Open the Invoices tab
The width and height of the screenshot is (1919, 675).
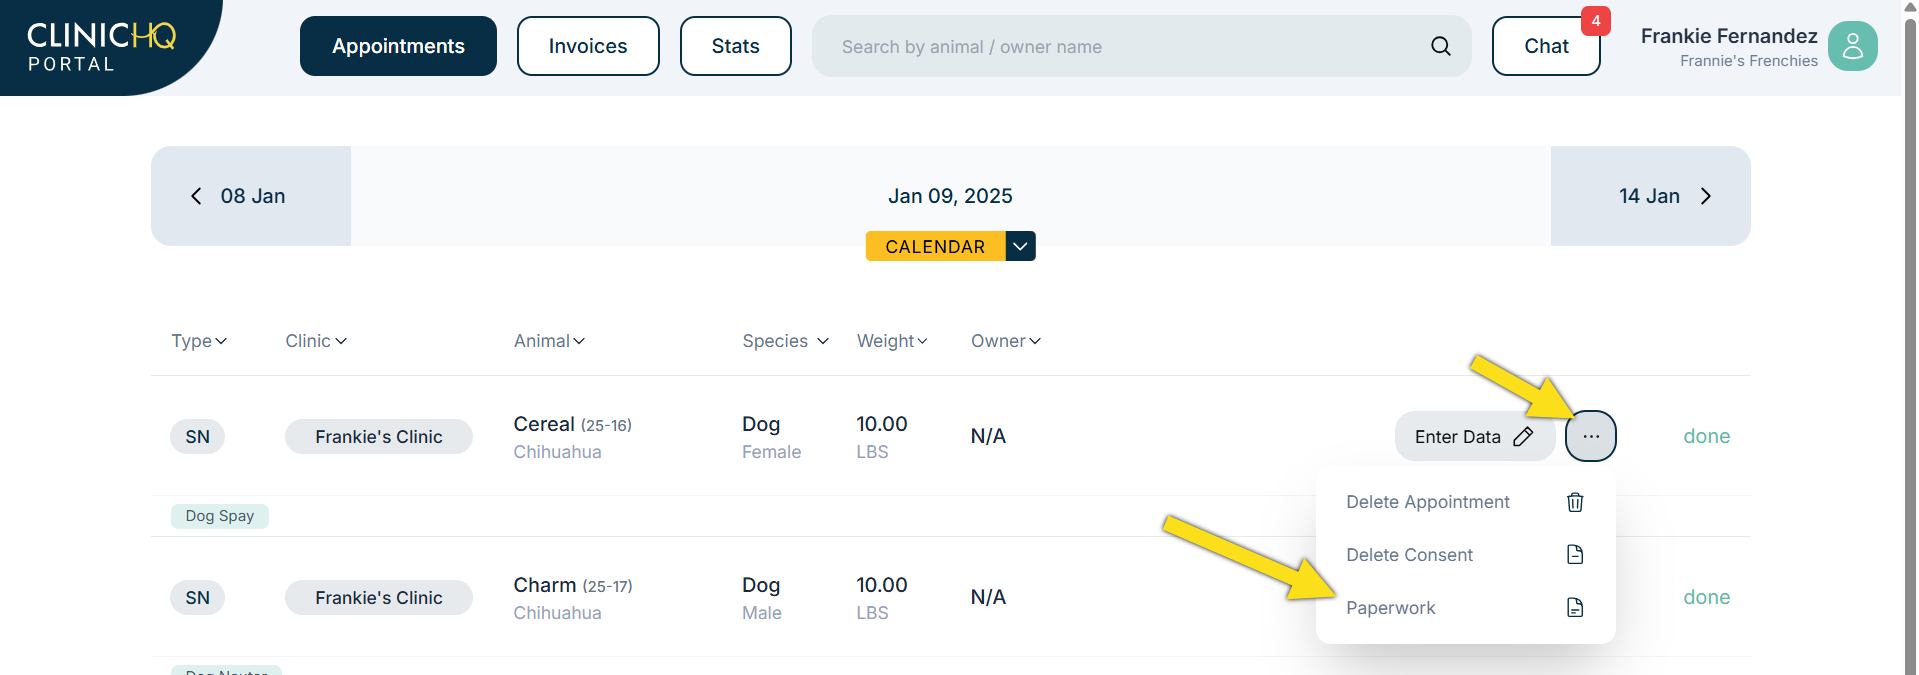(588, 46)
